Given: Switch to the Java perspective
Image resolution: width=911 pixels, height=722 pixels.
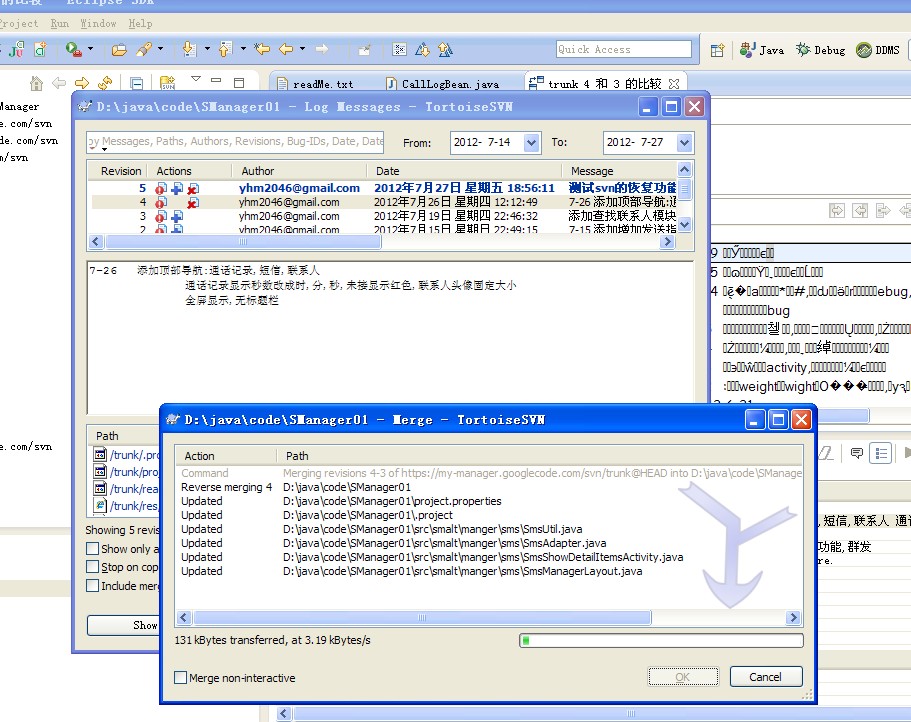Looking at the screenshot, I should tap(762, 50).
